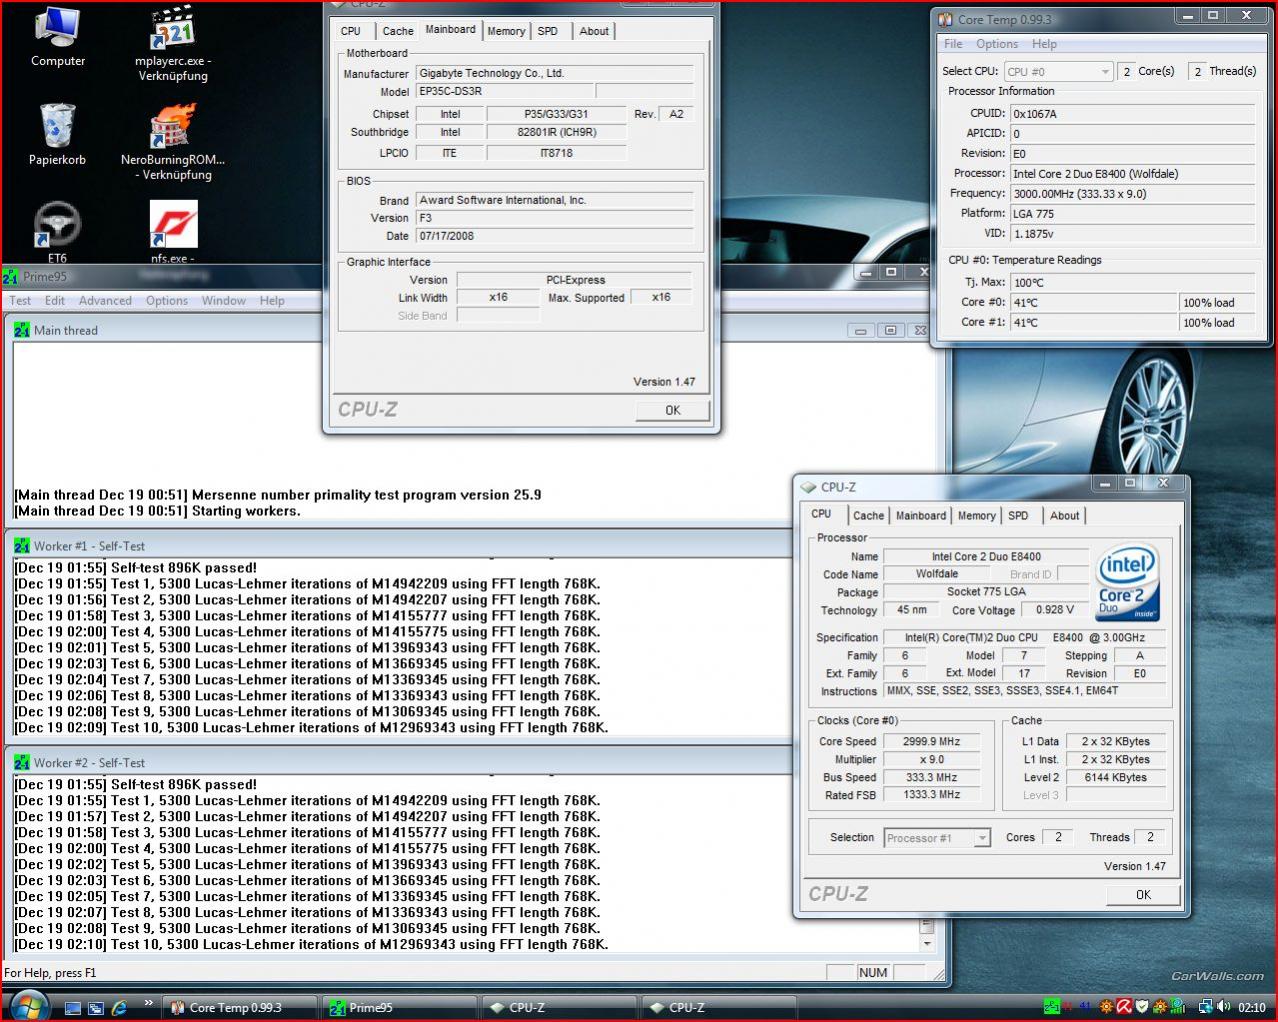The width and height of the screenshot is (1278, 1022).
Task: Expand the Quick Launch overflow chevron
Action: [x=149, y=1002]
